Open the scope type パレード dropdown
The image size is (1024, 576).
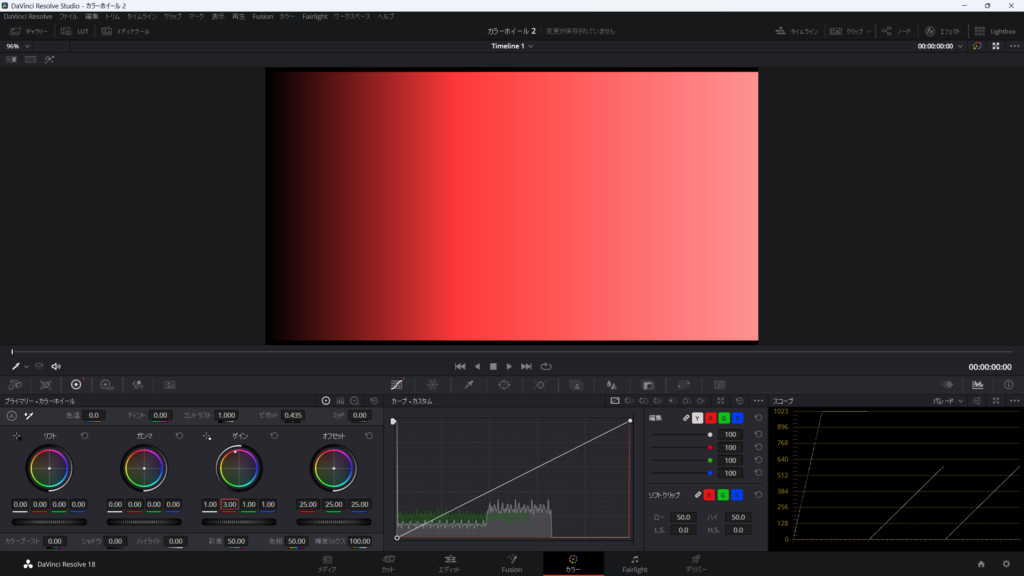tap(948, 401)
